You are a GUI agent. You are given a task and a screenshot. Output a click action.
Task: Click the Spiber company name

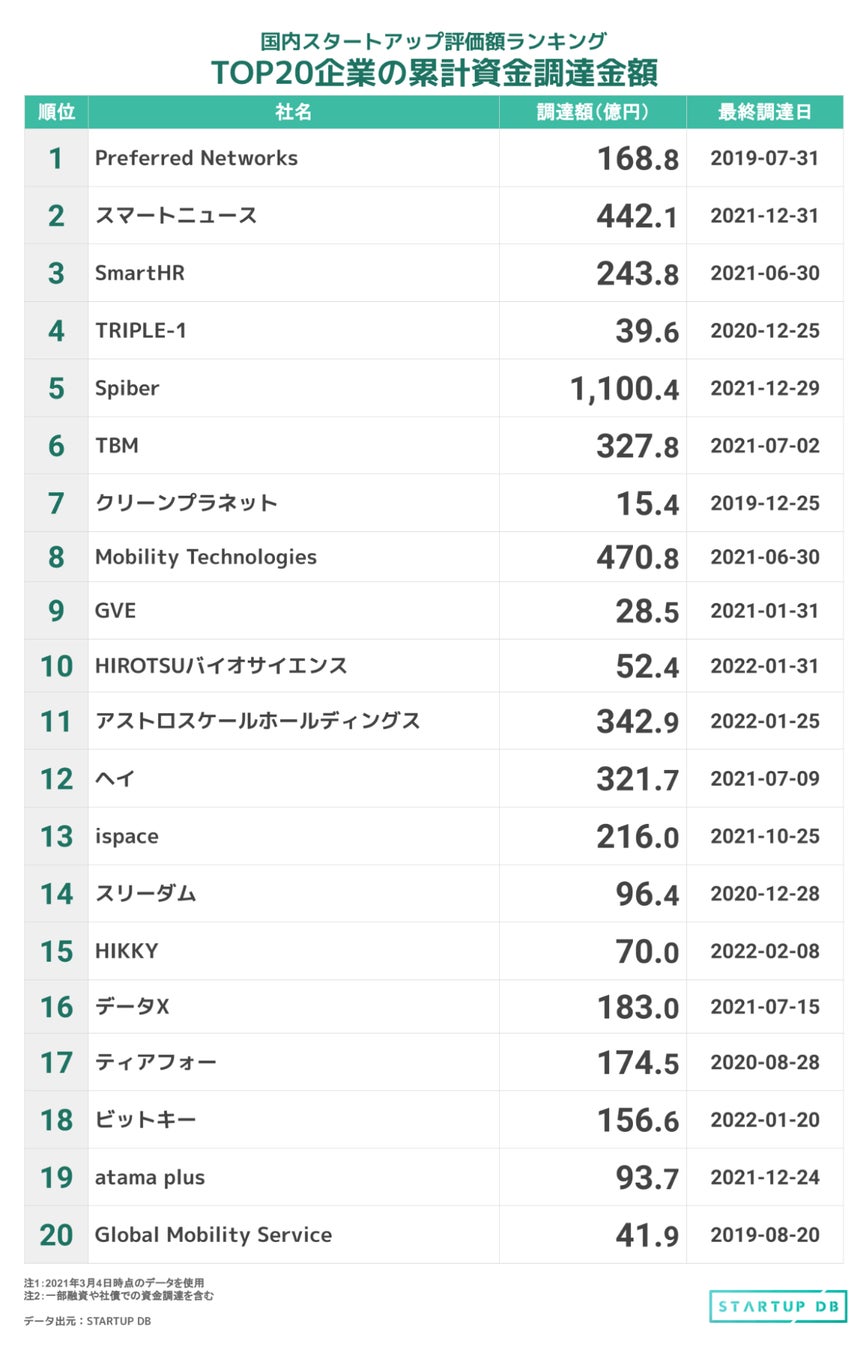coord(127,388)
